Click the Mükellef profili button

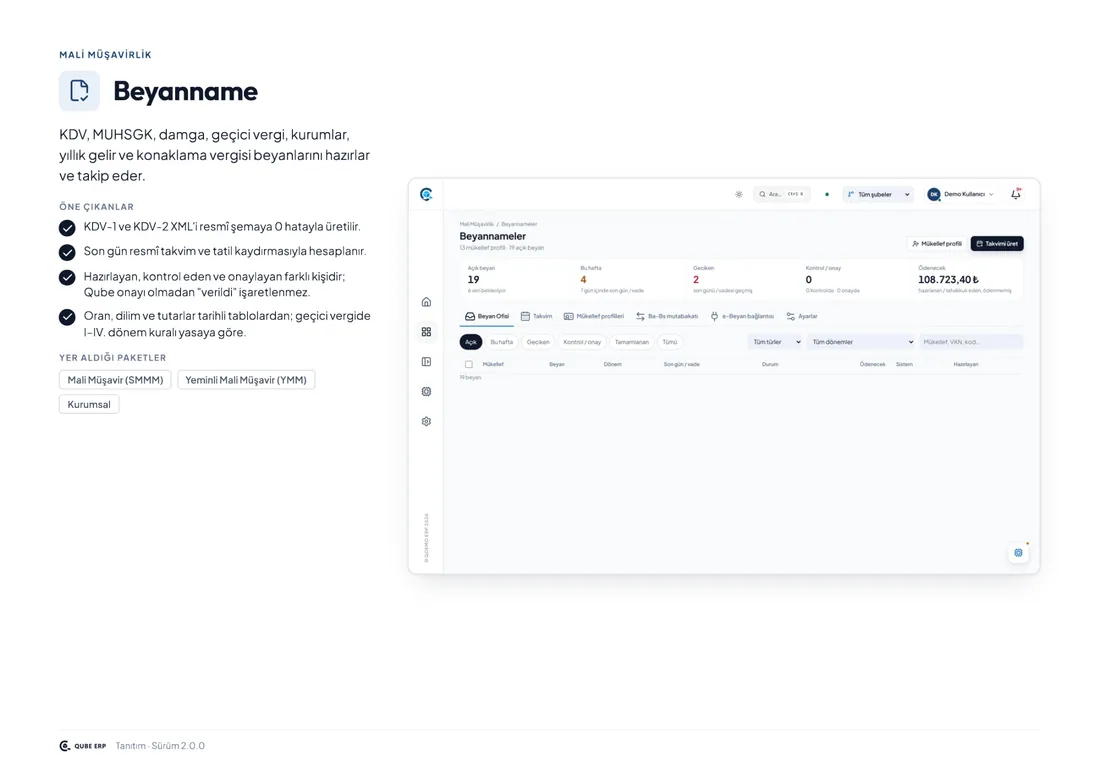coord(937,243)
